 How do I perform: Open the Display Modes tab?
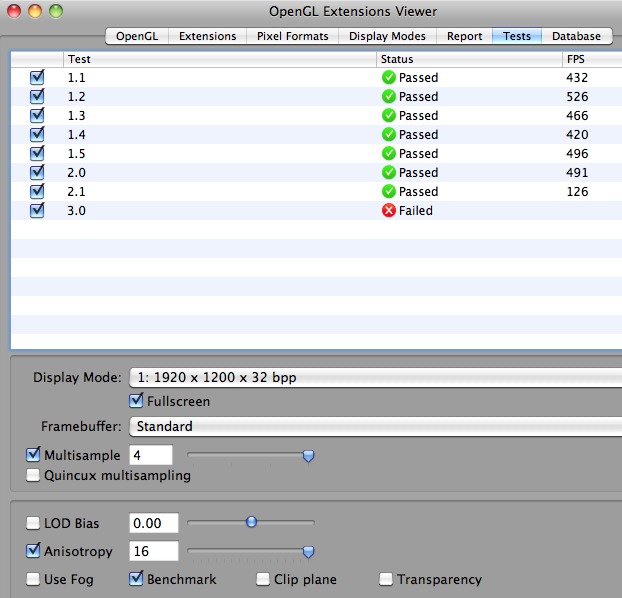coord(388,36)
